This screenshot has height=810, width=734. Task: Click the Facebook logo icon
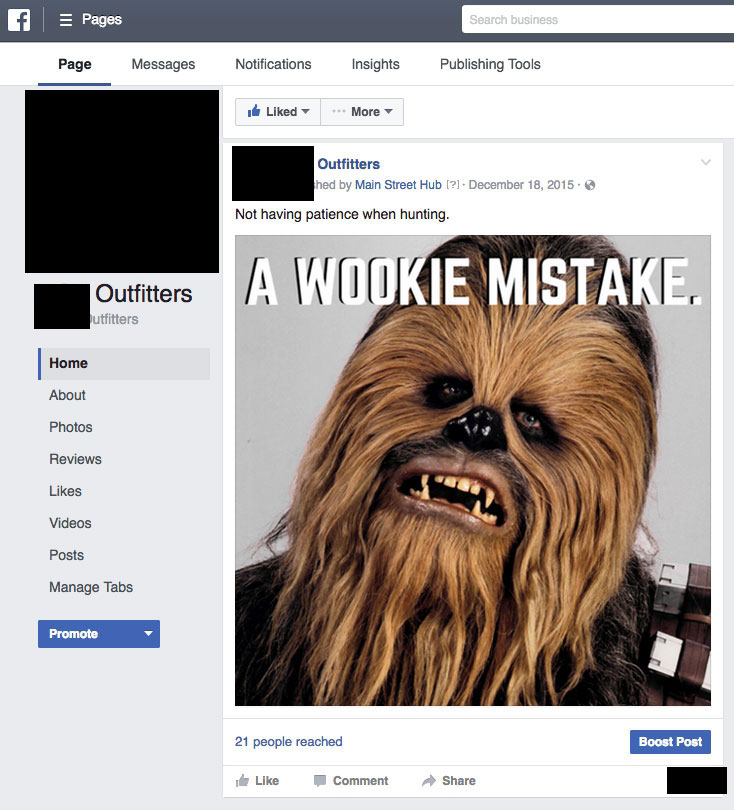click(19, 20)
